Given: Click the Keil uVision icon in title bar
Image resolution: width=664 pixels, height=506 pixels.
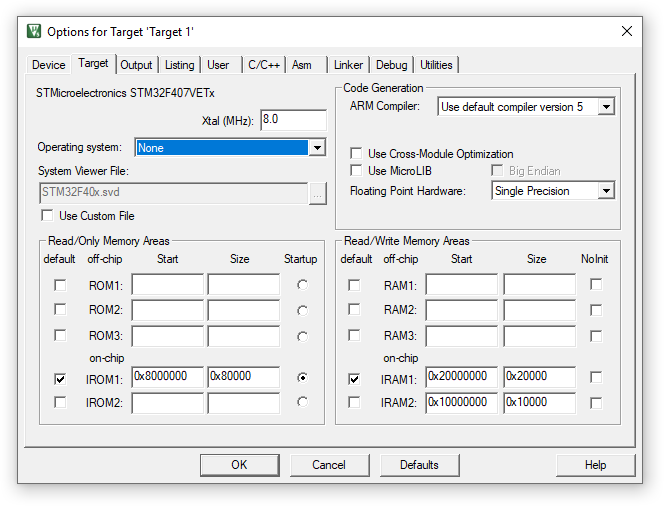Looking at the screenshot, I should (34, 31).
